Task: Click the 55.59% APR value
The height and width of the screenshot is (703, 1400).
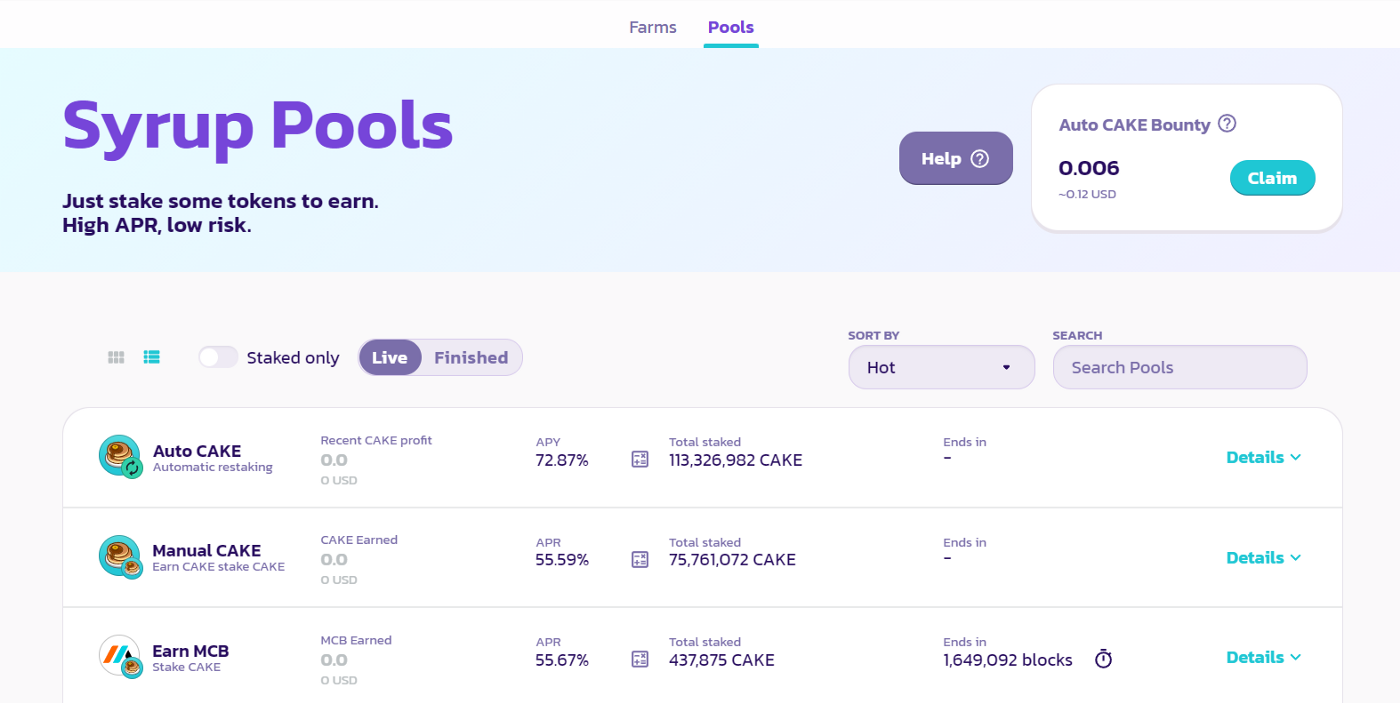Action: pyautogui.click(x=562, y=560)
